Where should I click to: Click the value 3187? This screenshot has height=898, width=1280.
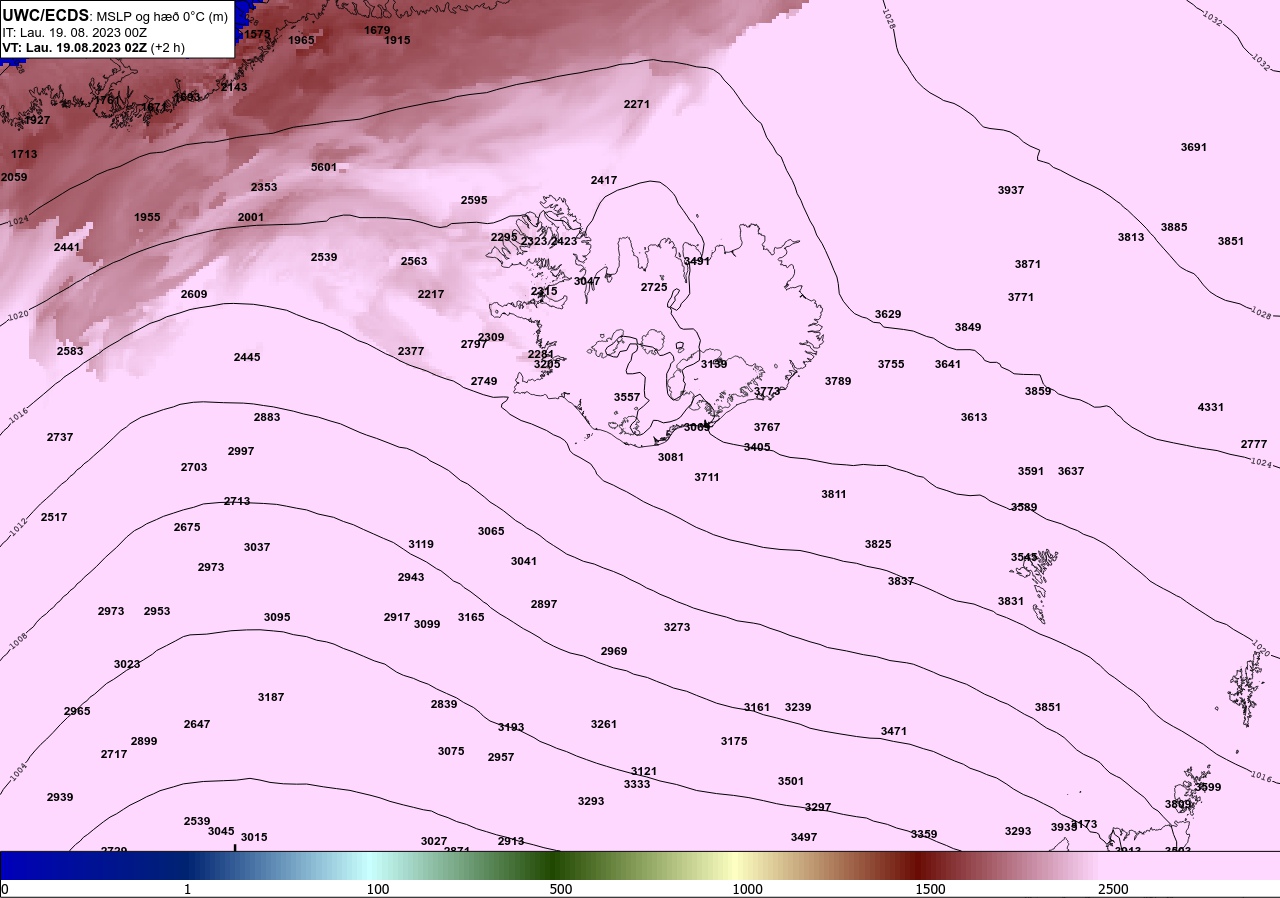click(271, 697)
